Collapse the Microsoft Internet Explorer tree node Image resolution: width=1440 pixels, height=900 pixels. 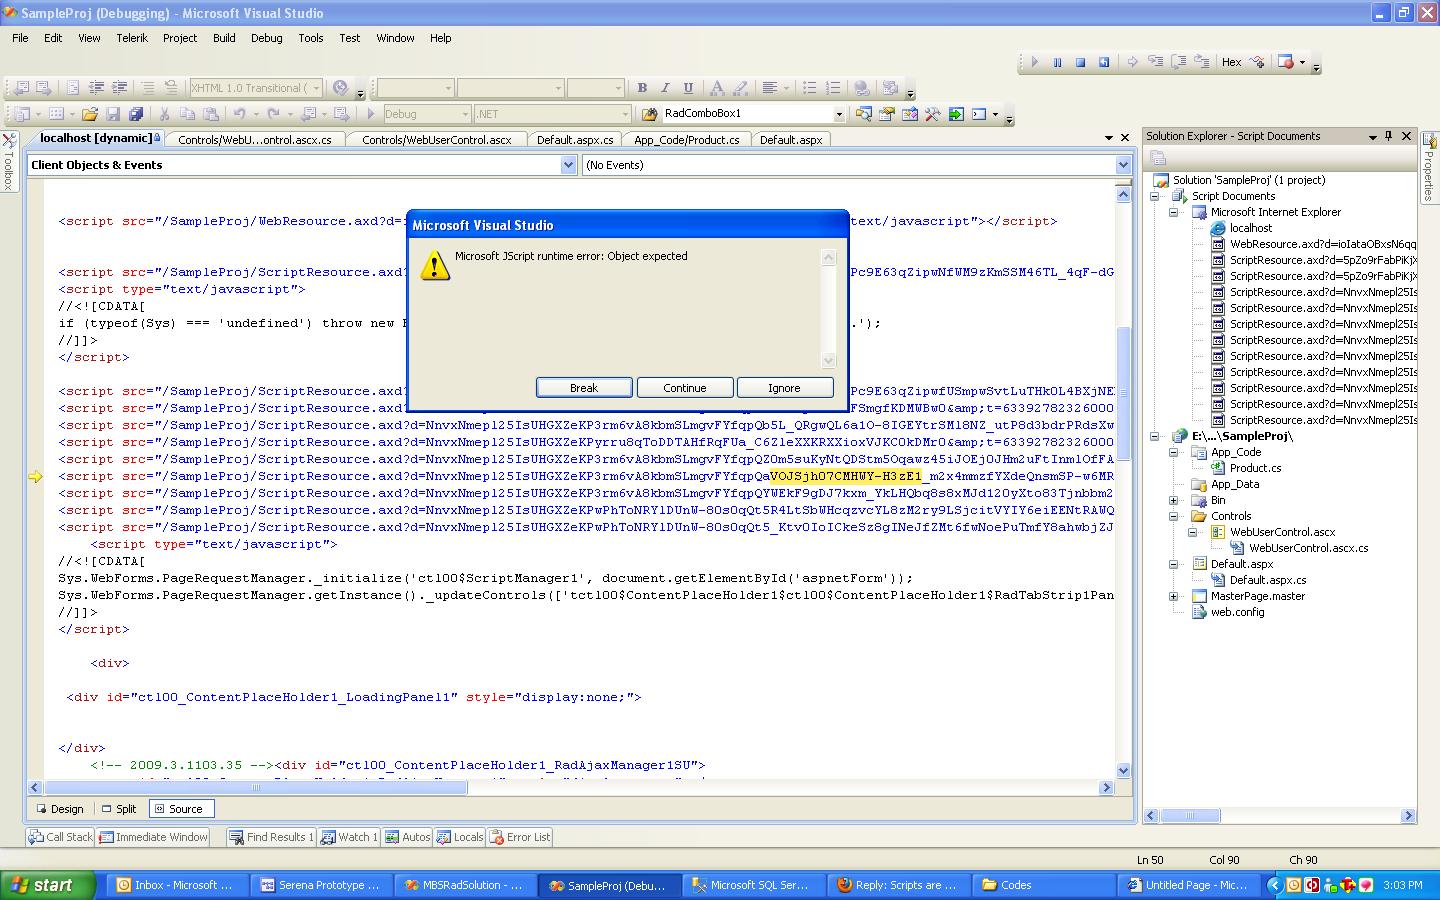[x=1174, y=212]
